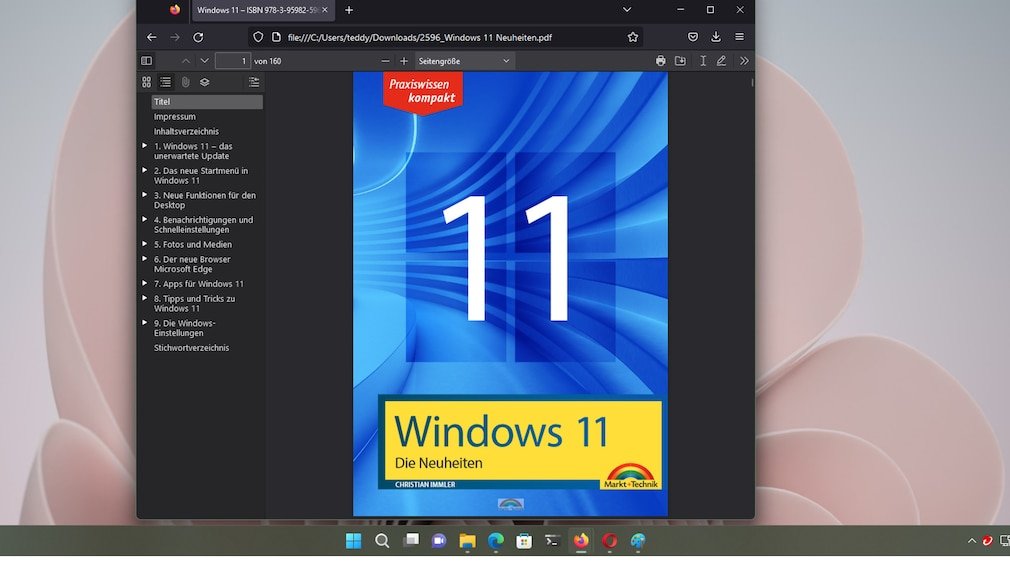Open outline link 7. Apps für Windows 11
1010x568 pixels.
(x=198, y=284)
